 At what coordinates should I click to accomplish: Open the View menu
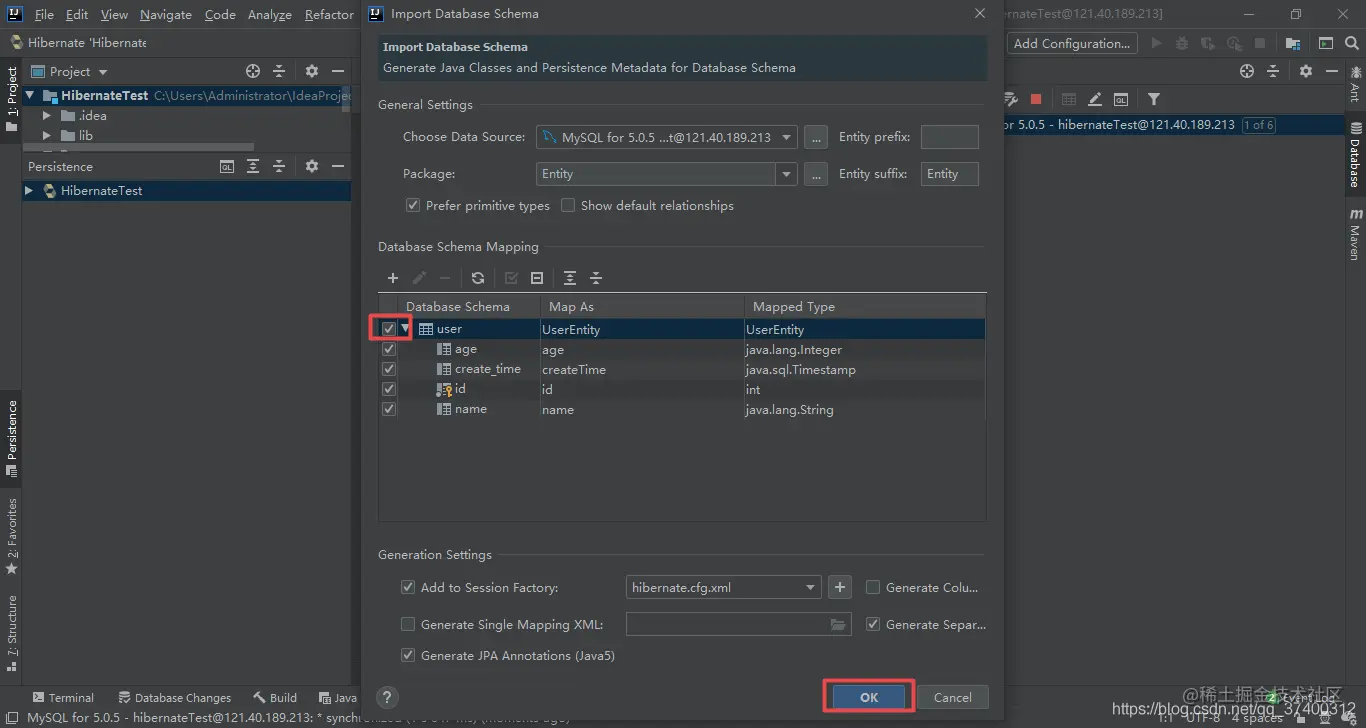pyautogui.click(x=114, y=14)
